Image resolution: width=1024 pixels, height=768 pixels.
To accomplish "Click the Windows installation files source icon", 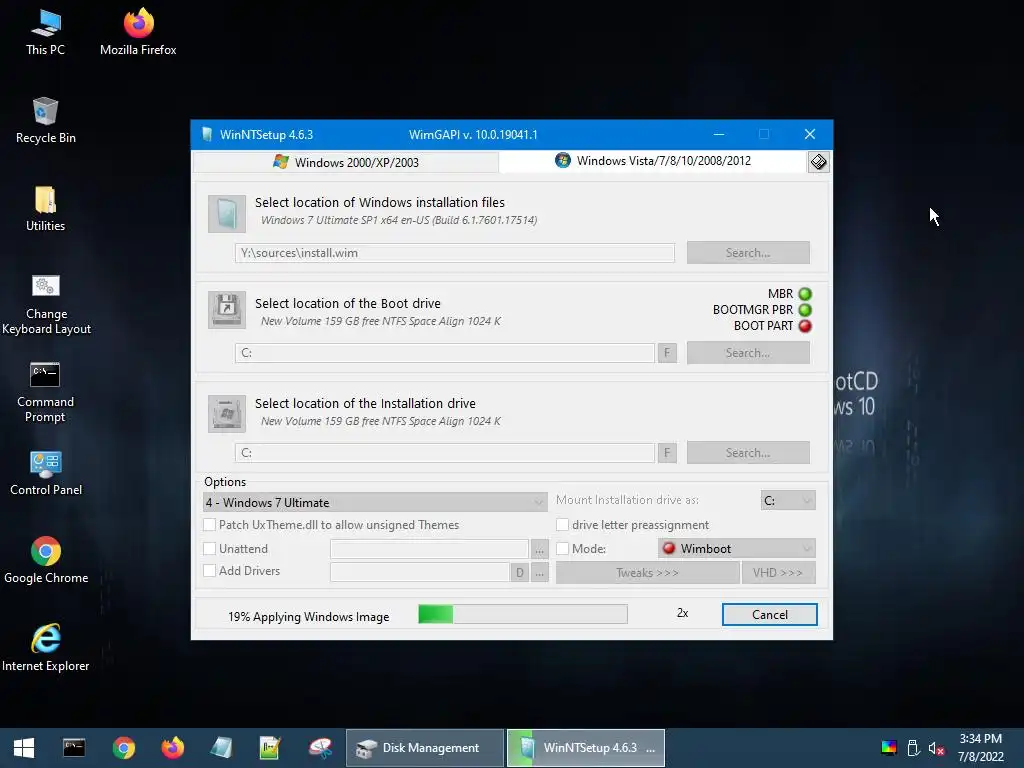I will pos(227,213).
